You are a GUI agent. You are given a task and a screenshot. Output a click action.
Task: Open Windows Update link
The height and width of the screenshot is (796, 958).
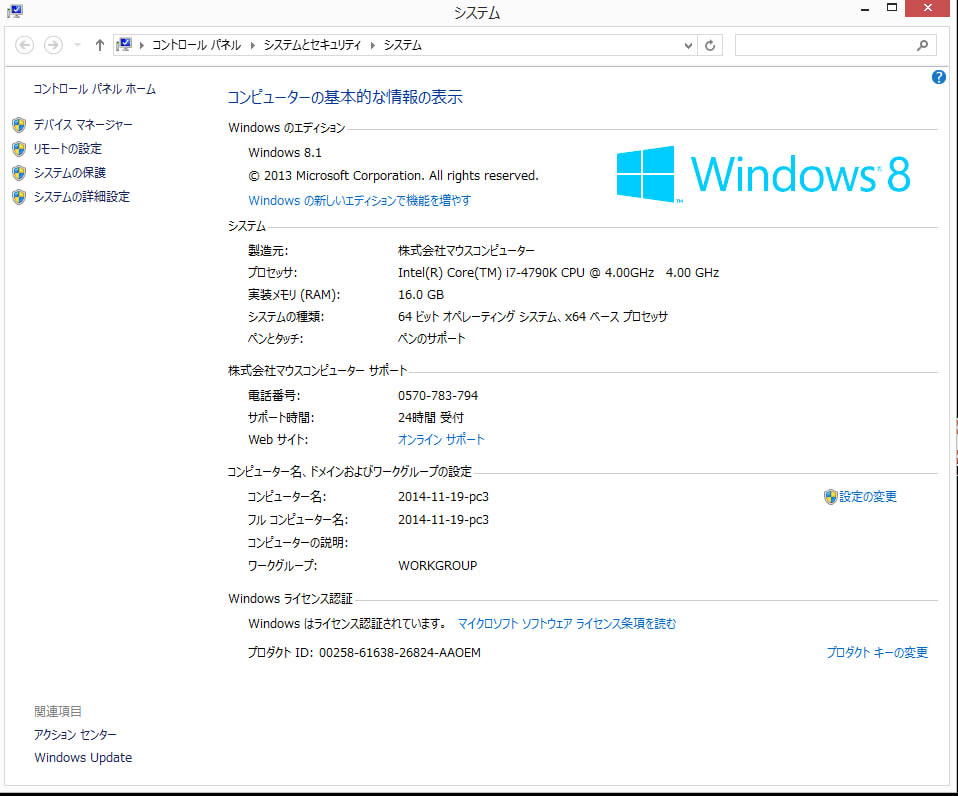[83, 758]
